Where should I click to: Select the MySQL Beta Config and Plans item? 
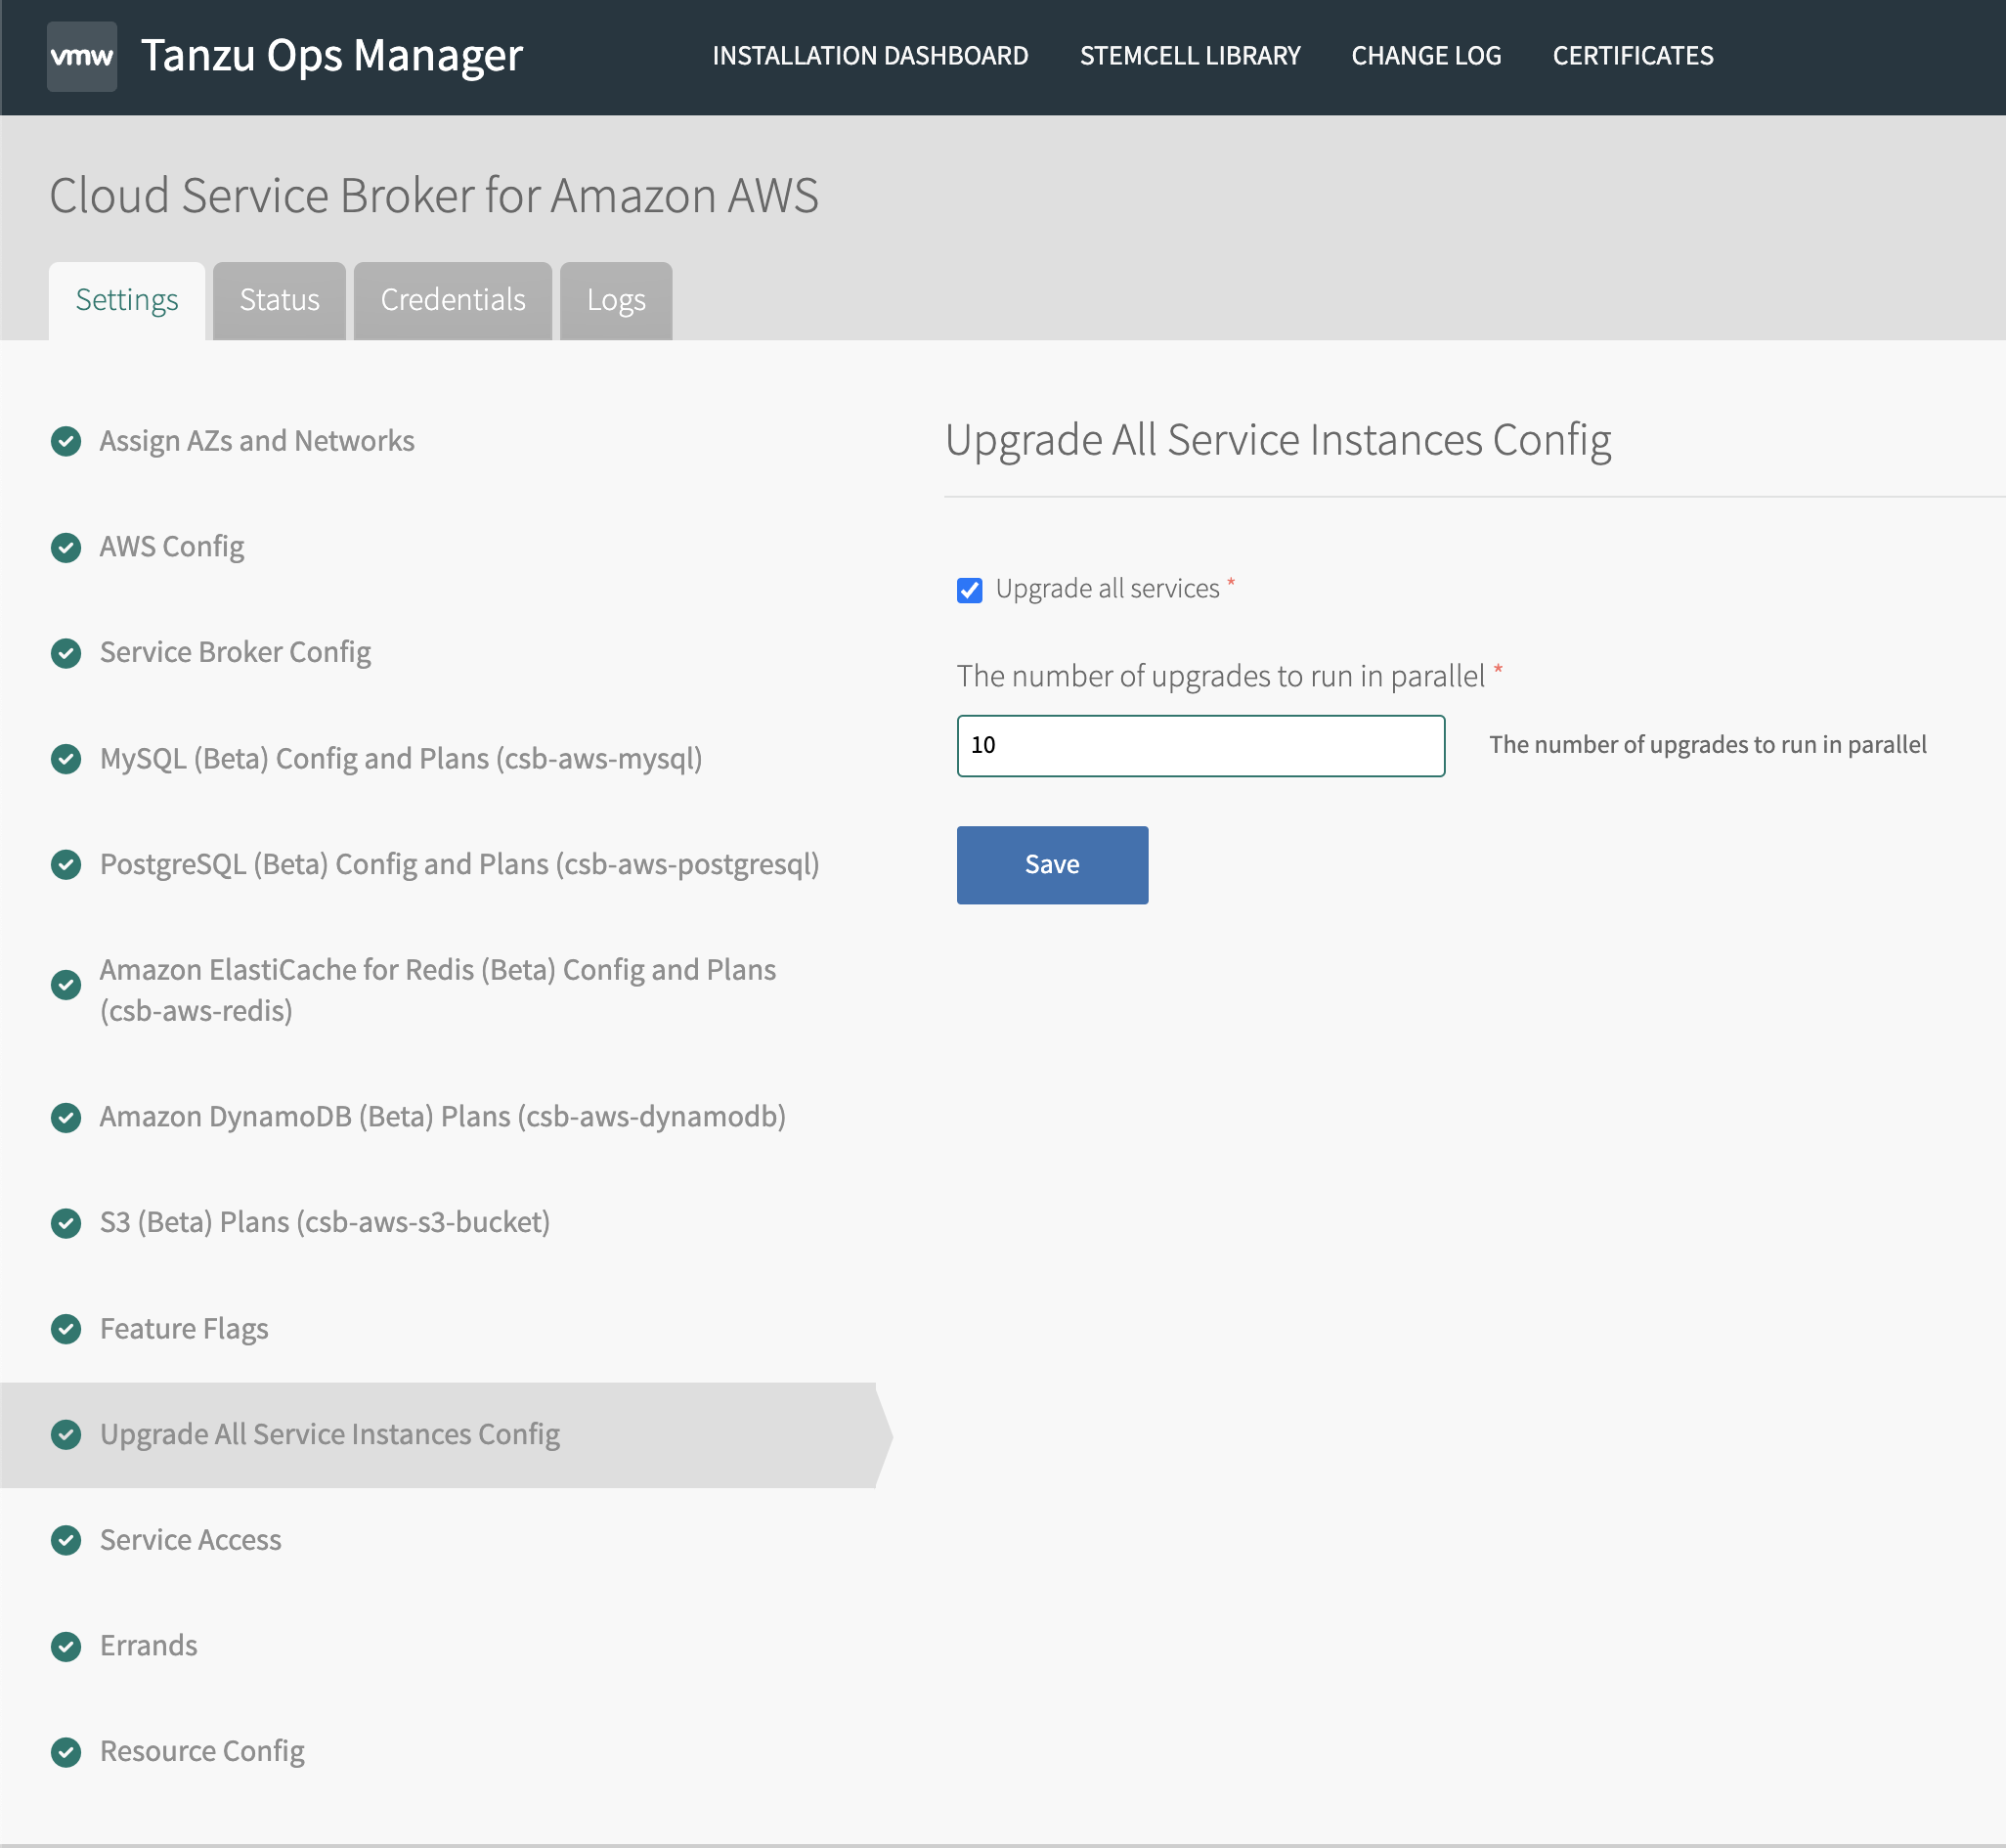point(400,757)
